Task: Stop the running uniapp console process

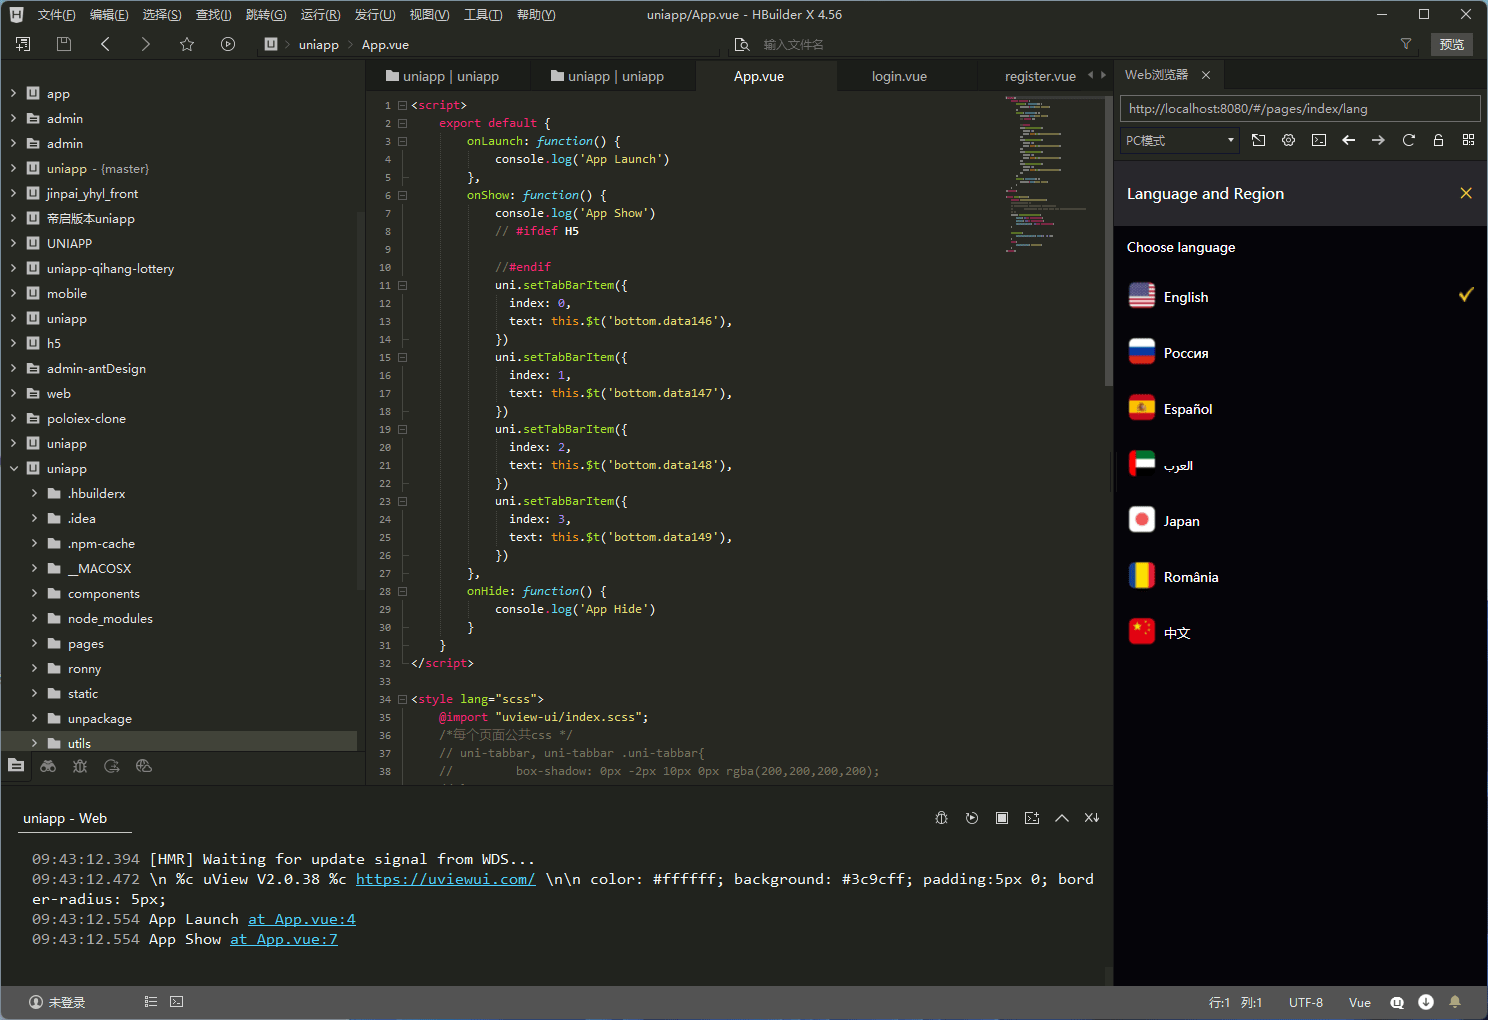Action: 1001,818
